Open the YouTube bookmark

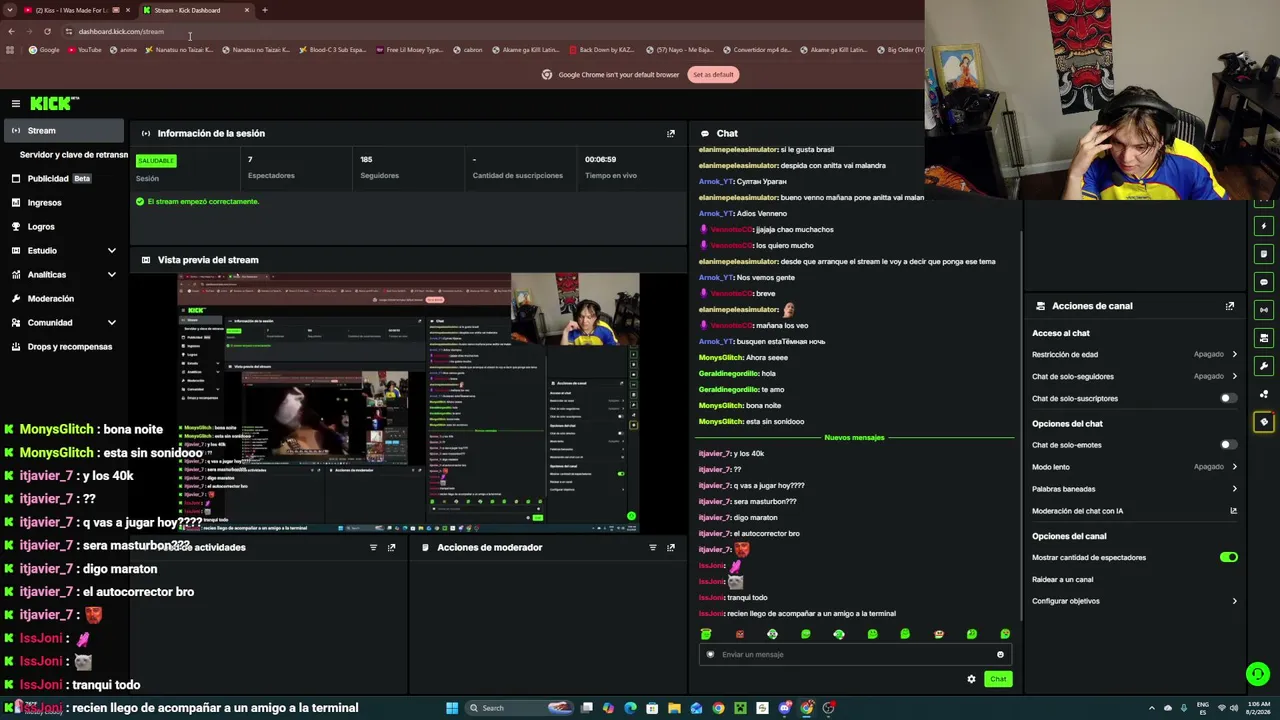click(84, 50)
